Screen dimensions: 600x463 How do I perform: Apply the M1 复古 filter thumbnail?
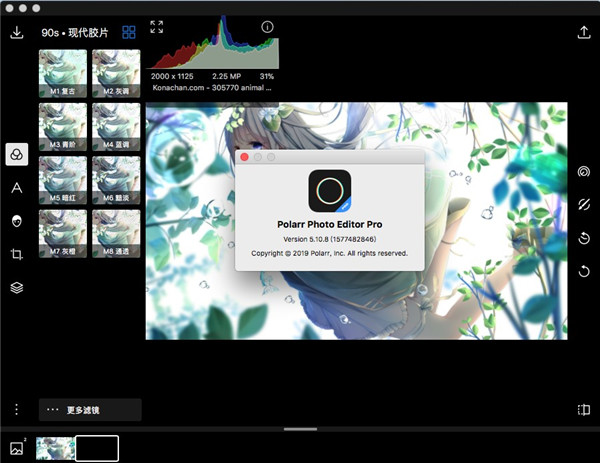(x=63, y=73)
